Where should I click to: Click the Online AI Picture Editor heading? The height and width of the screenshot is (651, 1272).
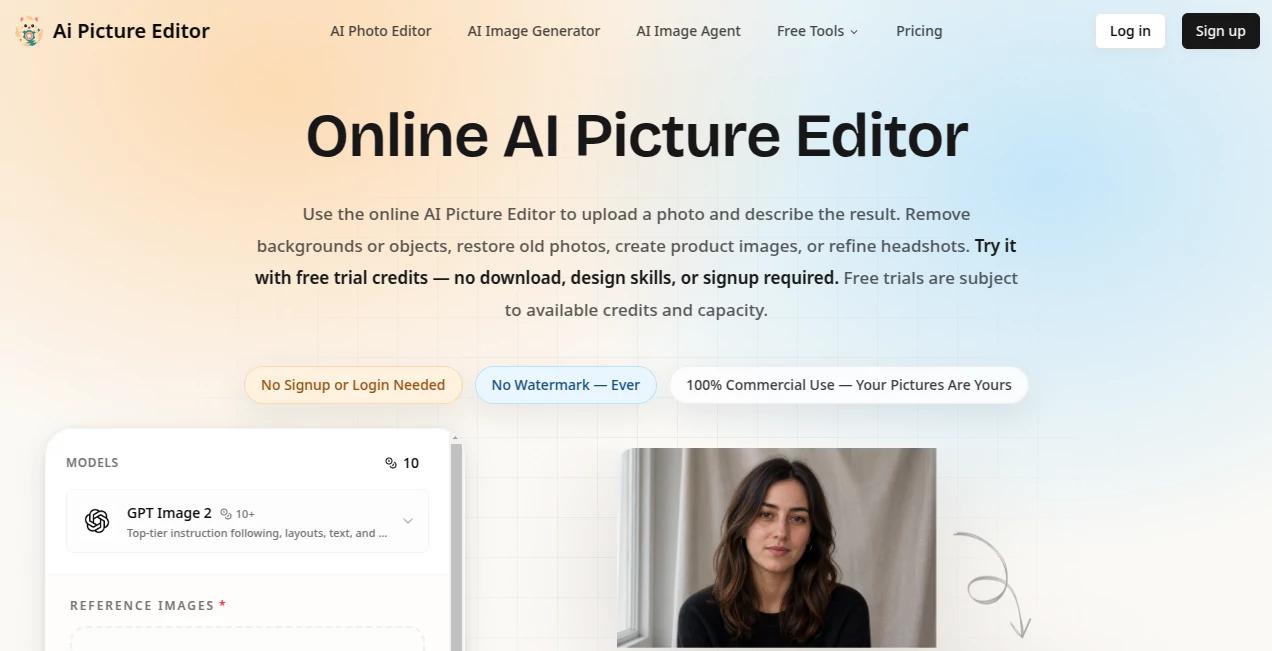click(637, 136)
